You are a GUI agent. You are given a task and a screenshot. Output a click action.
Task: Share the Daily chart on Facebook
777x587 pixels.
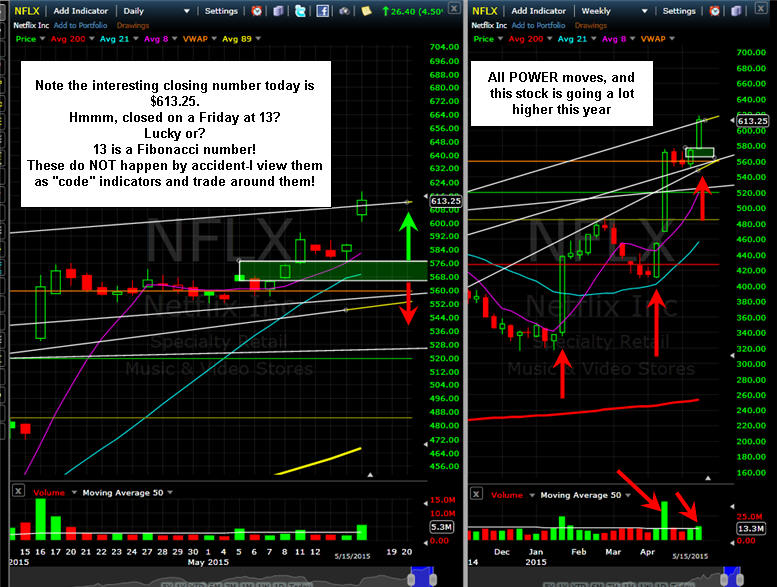pos(323,10)
